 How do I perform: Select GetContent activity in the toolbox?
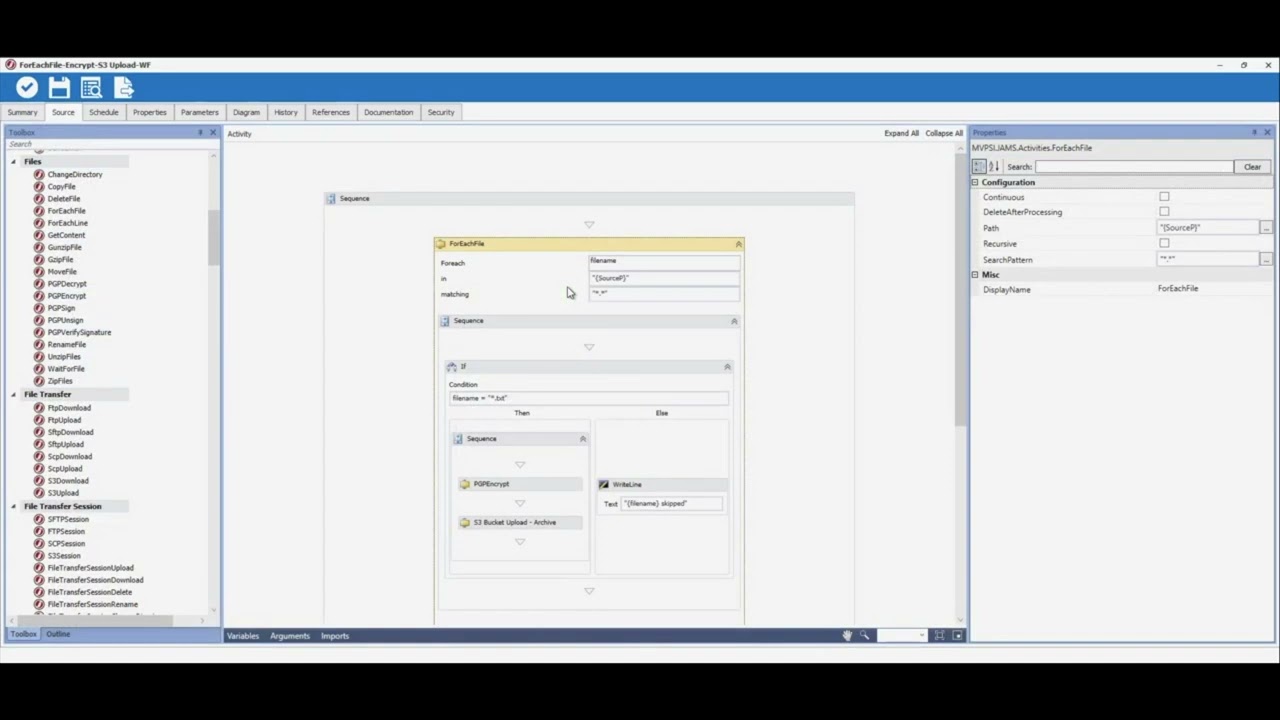tap(66, 235)
